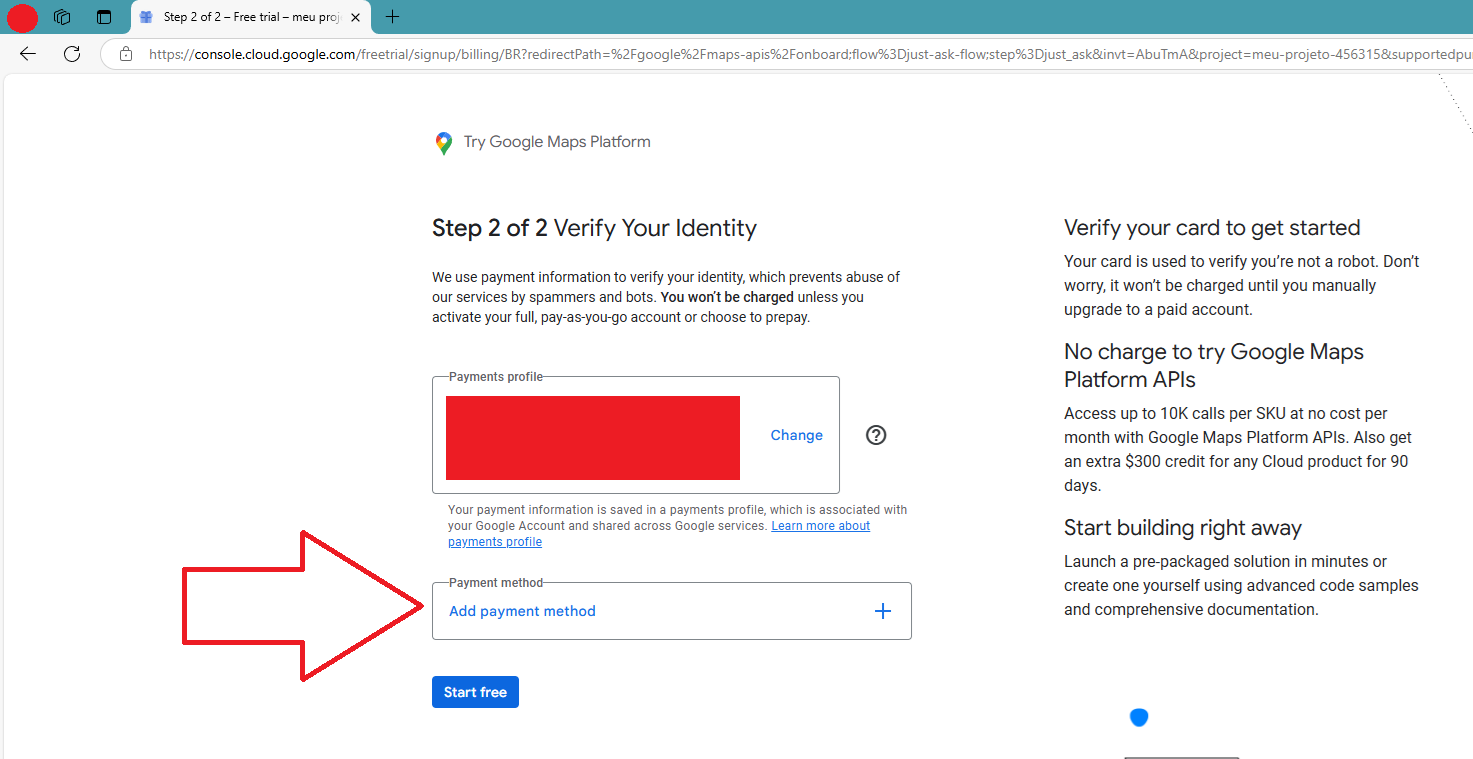
Task: Click the blue dot illustration near bottom right
Action: [x=1139, y=716]
